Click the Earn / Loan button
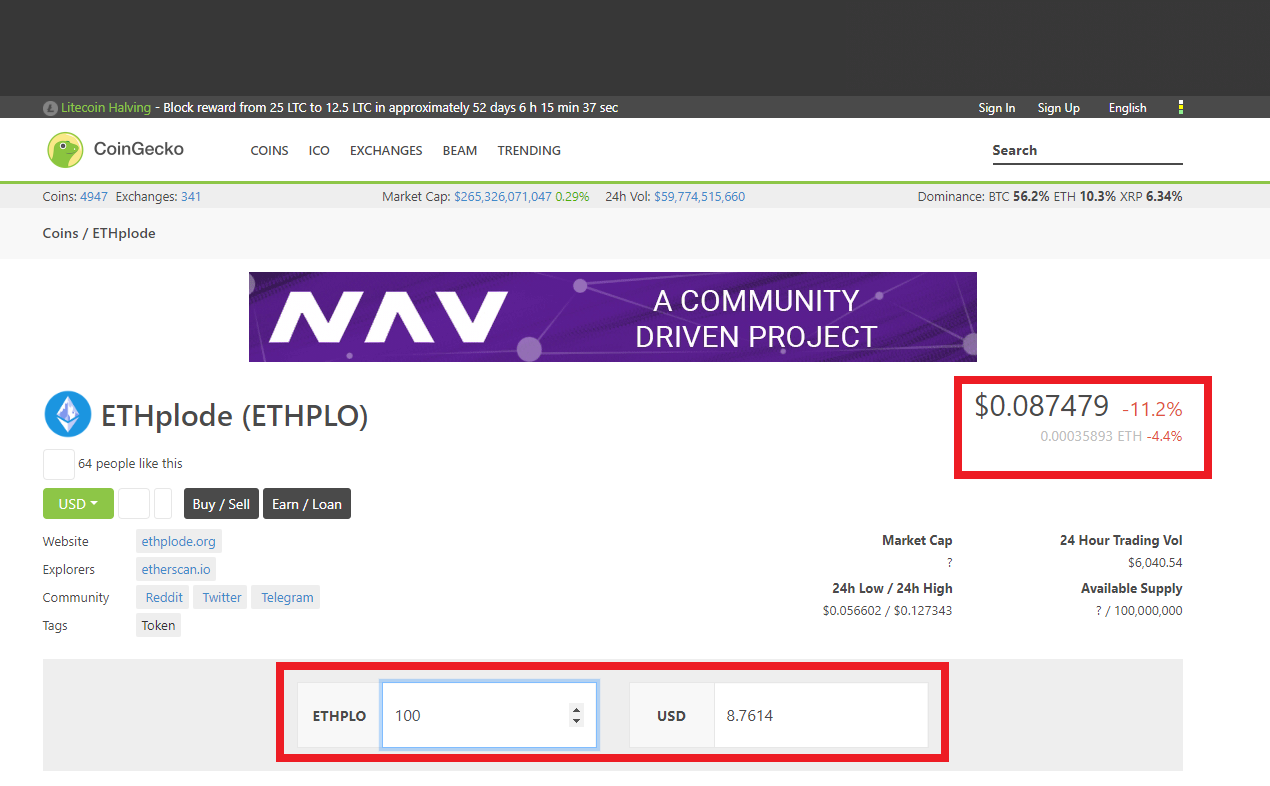Viewport: 1270px width, 786px height. (307, 504)
